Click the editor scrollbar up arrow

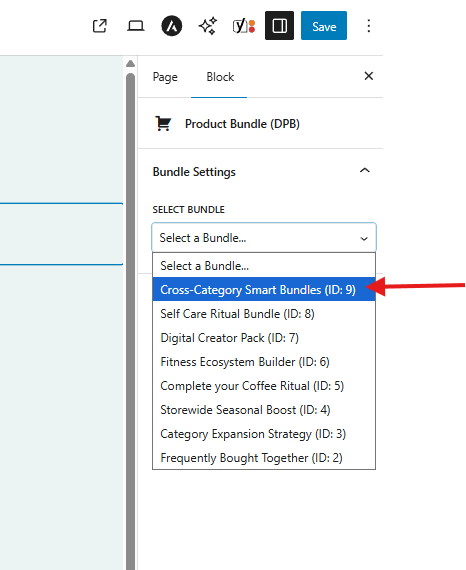tap(130, 64)
